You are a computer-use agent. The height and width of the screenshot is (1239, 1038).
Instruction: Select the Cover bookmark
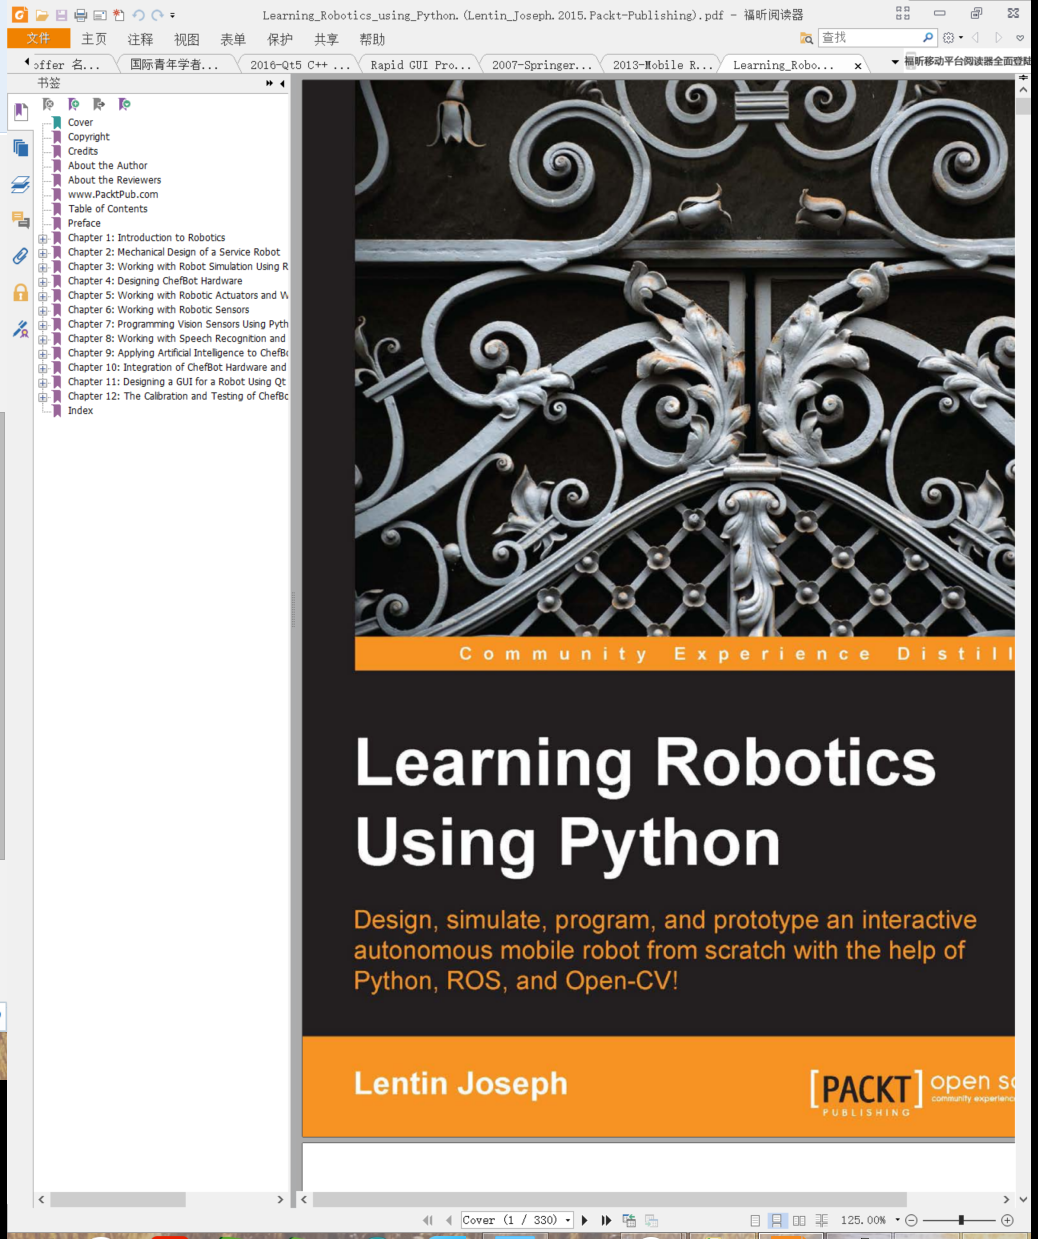coord(80,123)
